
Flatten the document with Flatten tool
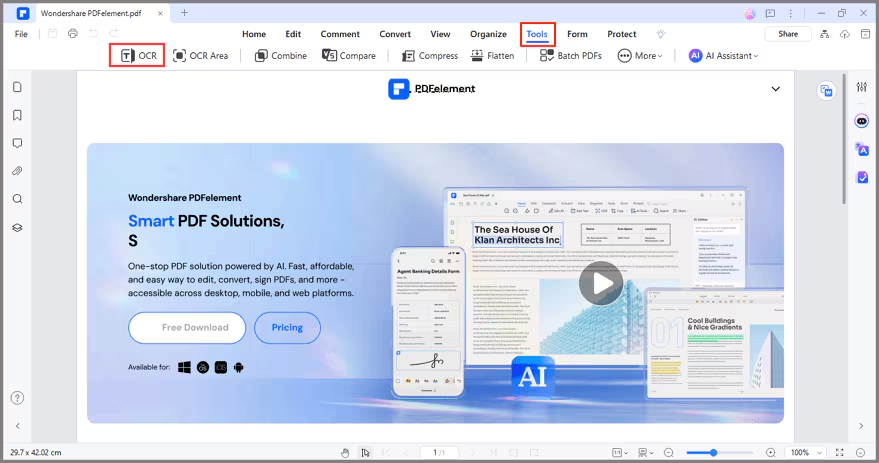[x=492, y=55]
